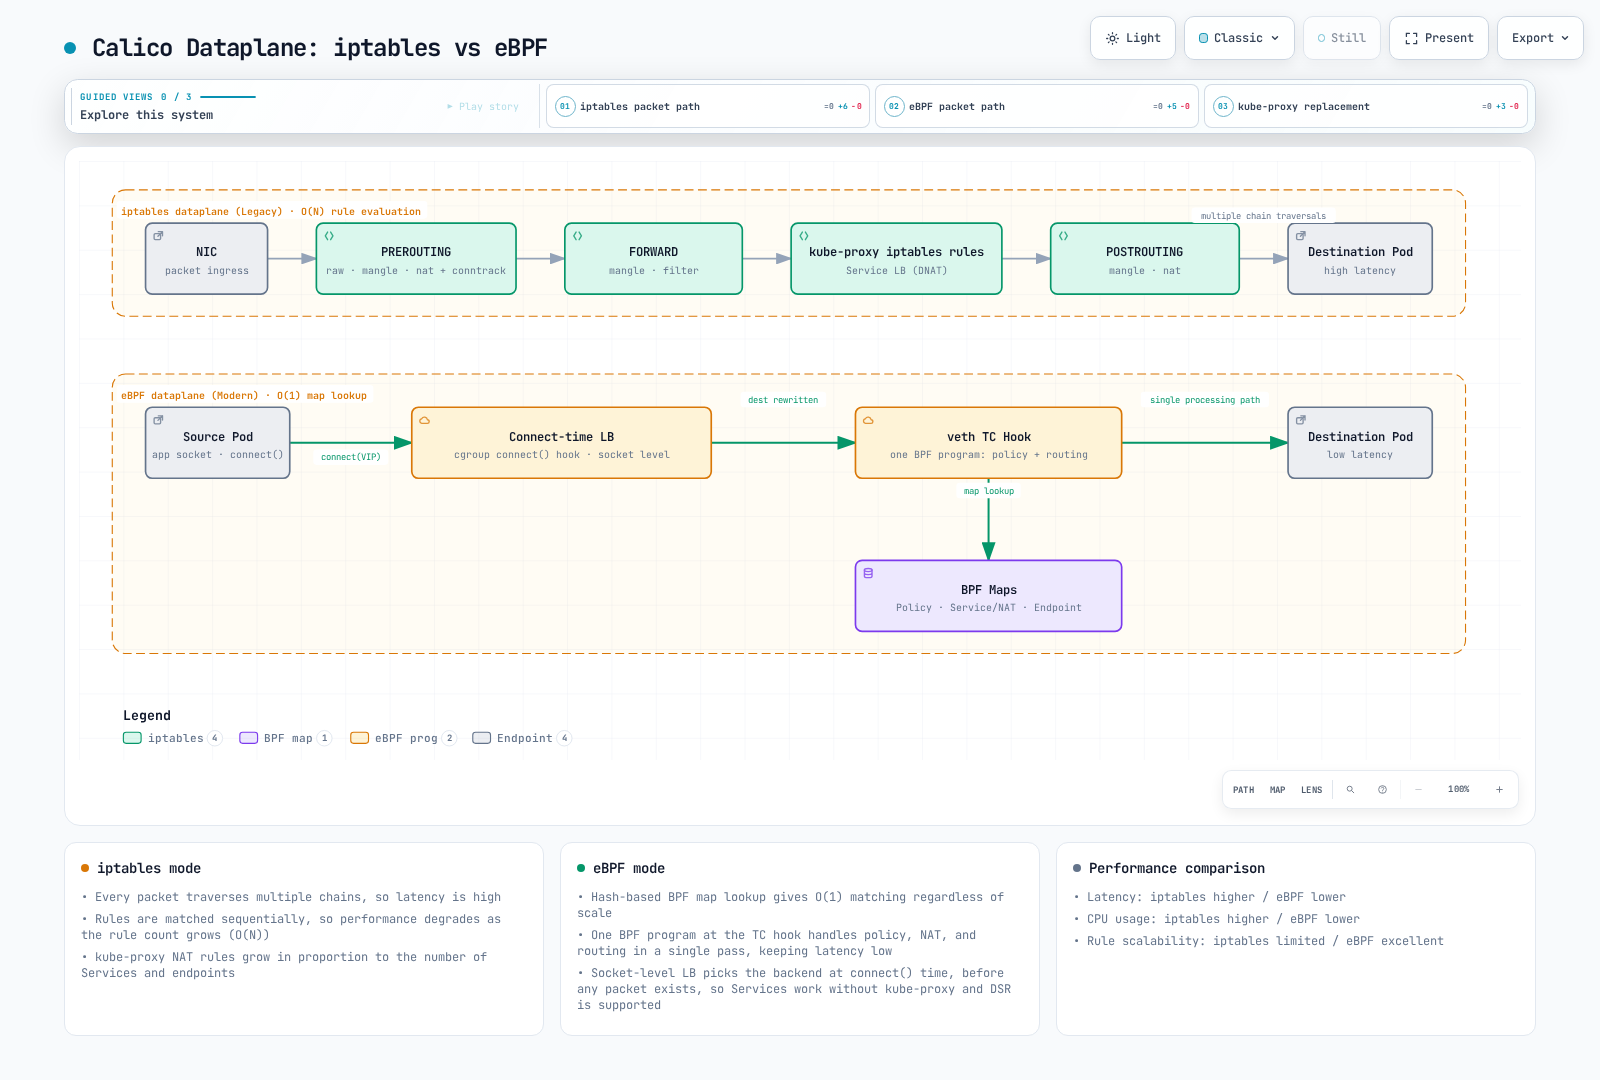Toggle BPF map legend filter
This screenshot has width=1600, height=1080.
285,738
